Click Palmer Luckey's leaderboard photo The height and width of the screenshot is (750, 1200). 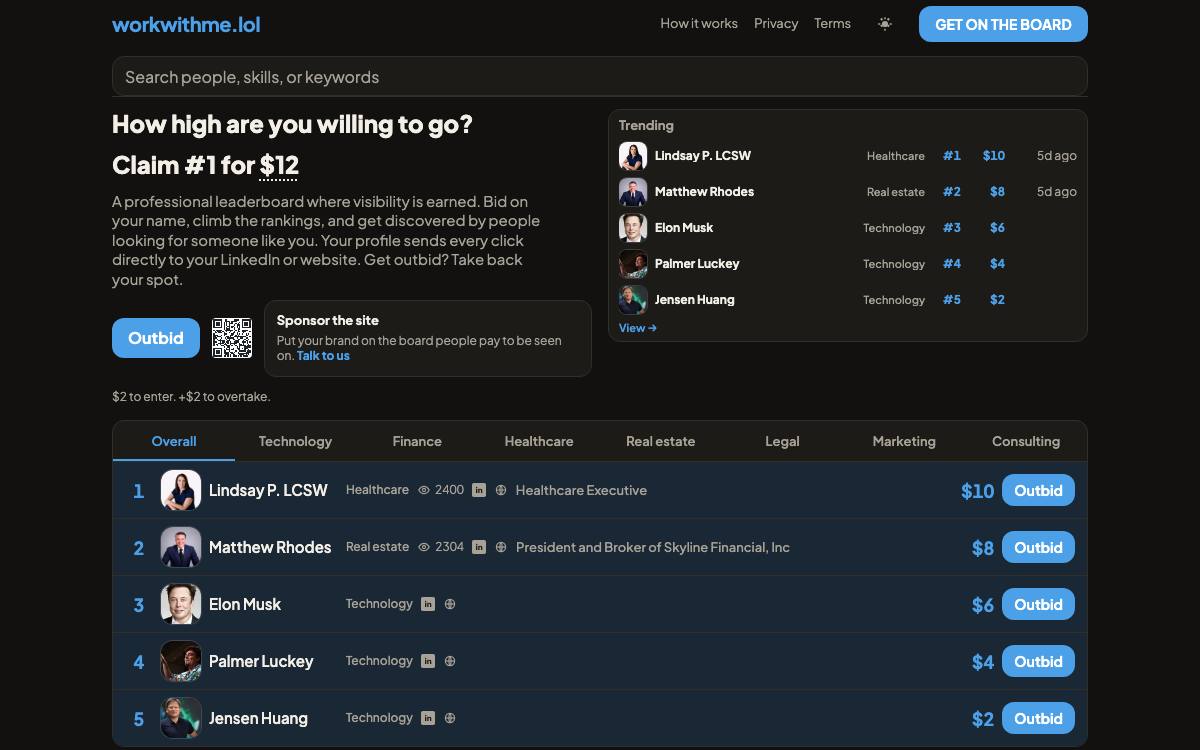coord(181,661)
